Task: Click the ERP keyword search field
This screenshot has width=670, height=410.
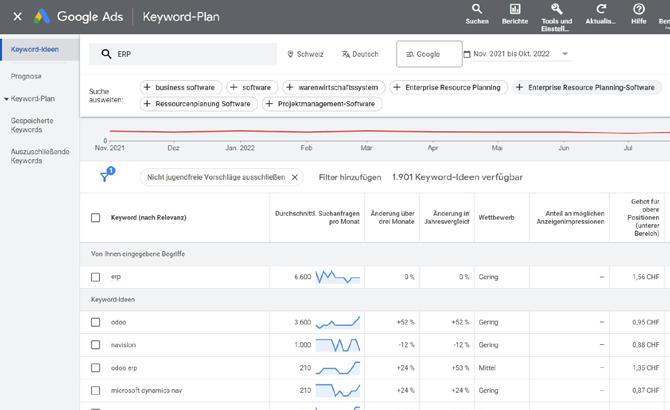Action: coord(190,54)
